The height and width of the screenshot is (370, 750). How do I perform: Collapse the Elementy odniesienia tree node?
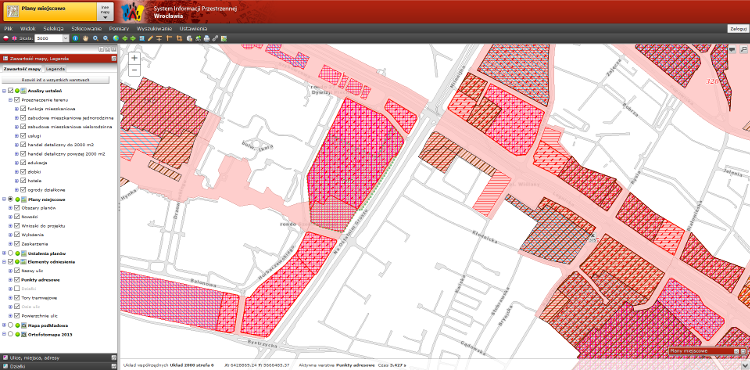click(x=4, y=262)
